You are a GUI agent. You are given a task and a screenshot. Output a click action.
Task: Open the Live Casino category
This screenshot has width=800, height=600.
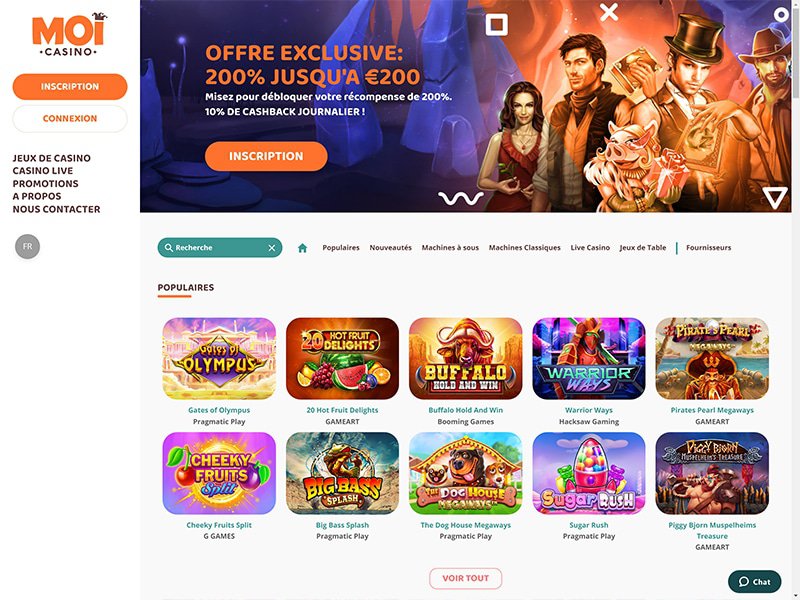[590, 247]
